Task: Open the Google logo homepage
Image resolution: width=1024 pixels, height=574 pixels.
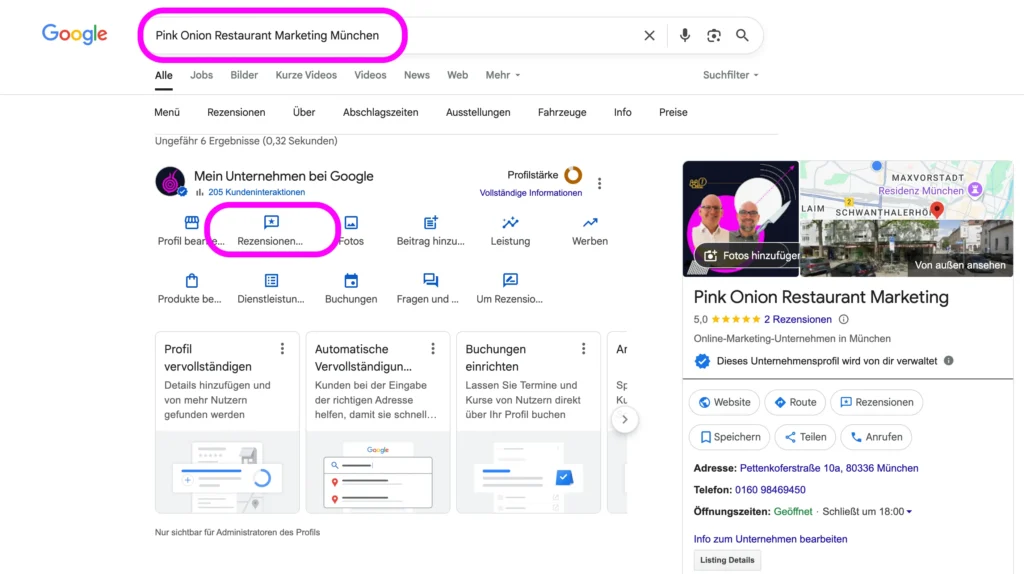Action: click(x=74, y=34)
